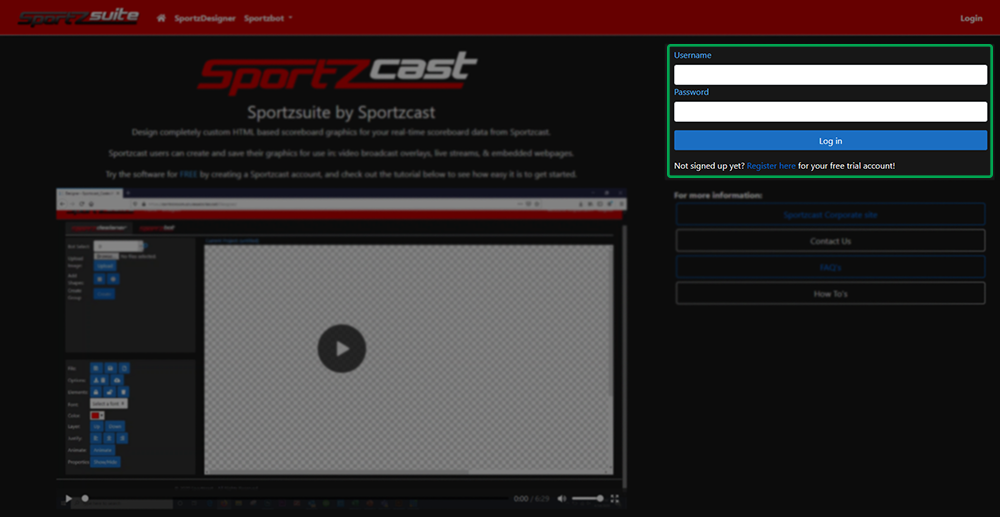Start the tutorial with the large play button
1000x517 pixels.
coord(342,349)
